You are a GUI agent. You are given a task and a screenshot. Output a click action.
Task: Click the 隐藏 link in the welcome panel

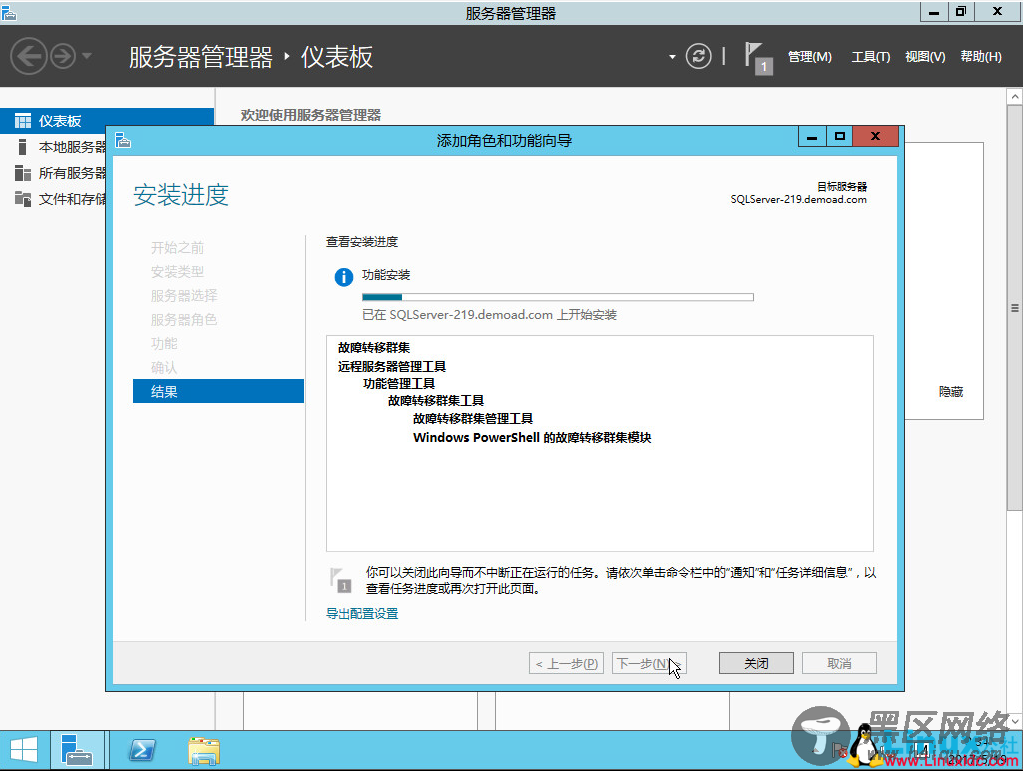951,391
